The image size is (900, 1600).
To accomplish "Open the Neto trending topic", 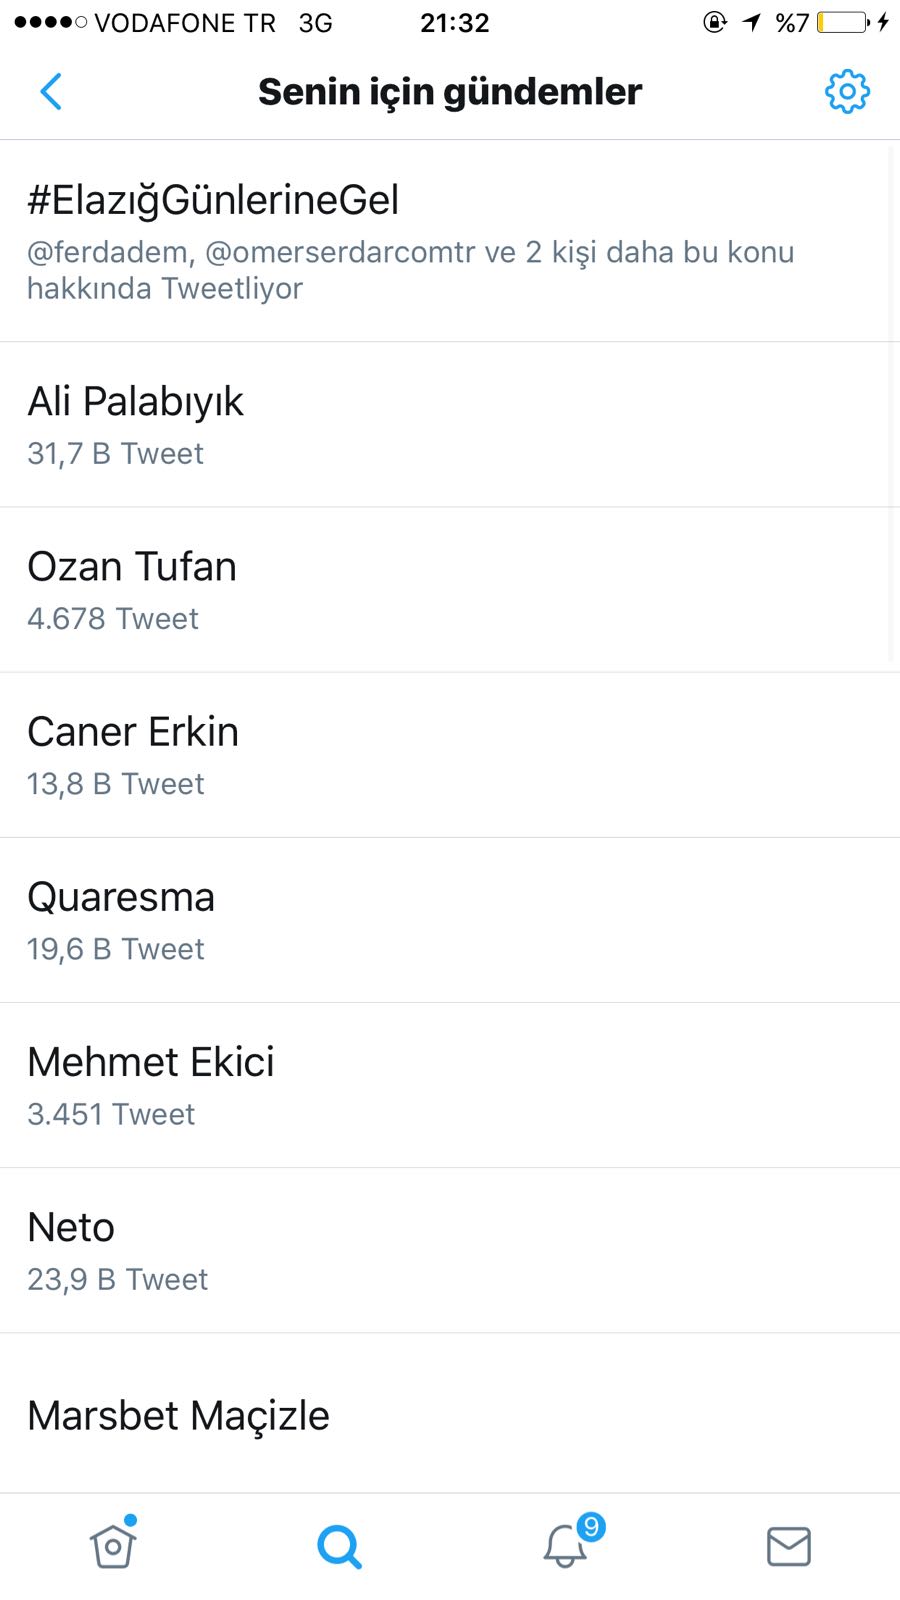I will 71,1227.
